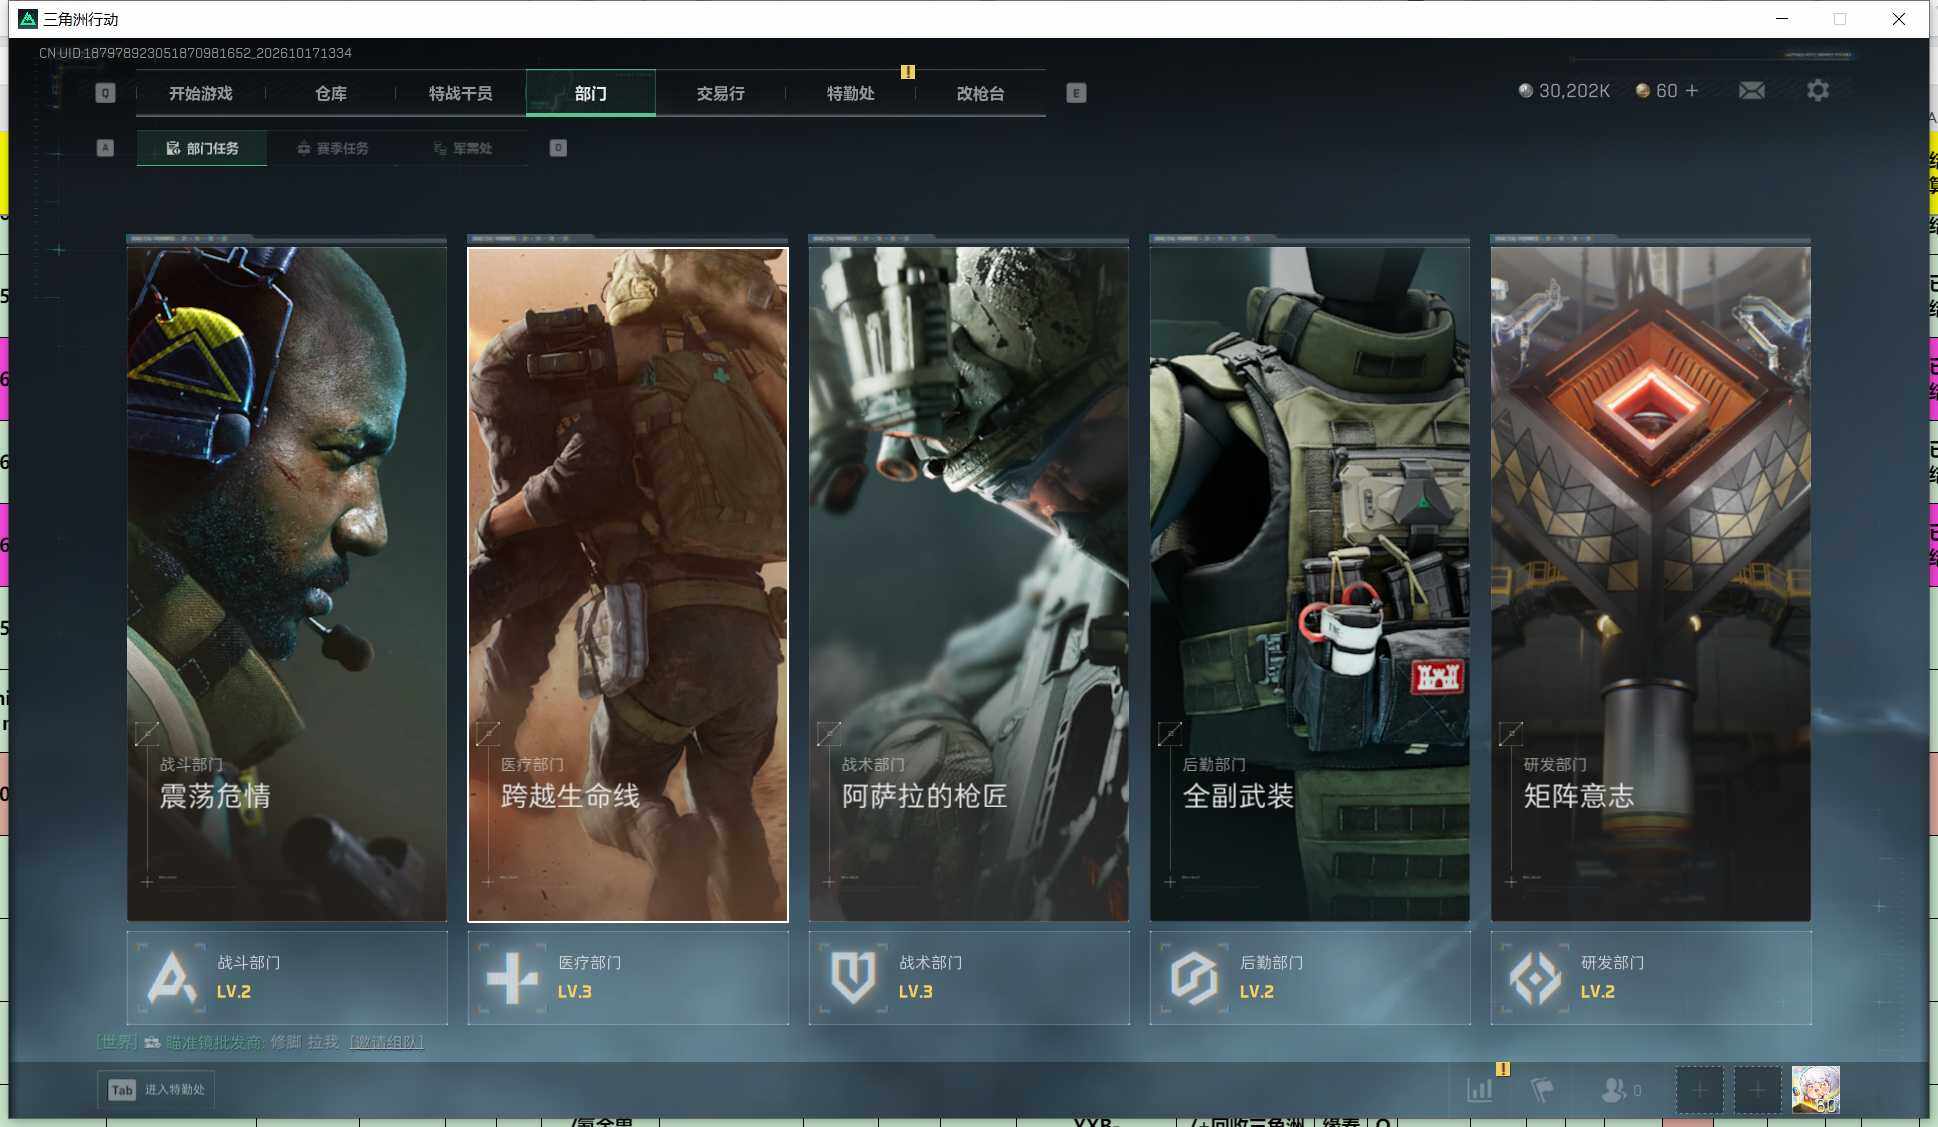This screenshot has width=1938, height=1127.
Task: Open the friends list icon
Action: click(1613, 1090)
